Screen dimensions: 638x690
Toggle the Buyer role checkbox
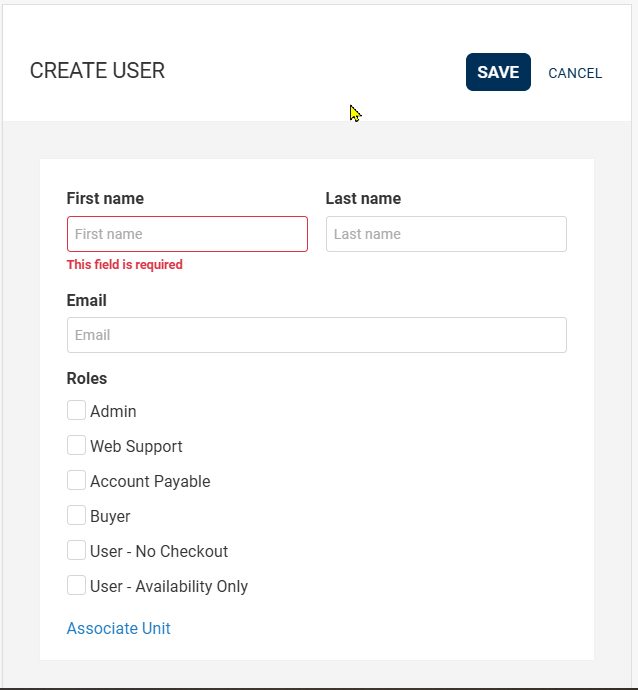tap(77, 515)
